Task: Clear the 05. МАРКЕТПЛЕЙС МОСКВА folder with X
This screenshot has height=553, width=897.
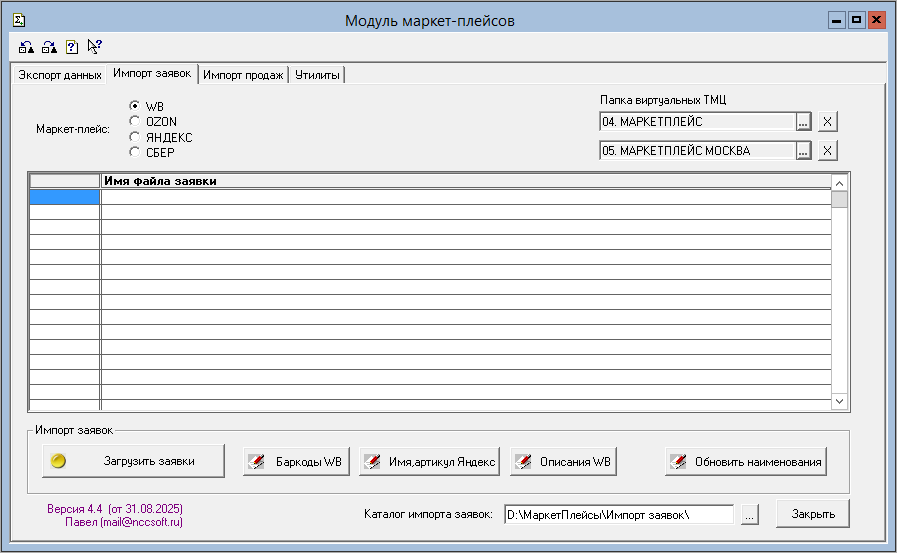Action: pyautogui.click(x=827, y=151)
